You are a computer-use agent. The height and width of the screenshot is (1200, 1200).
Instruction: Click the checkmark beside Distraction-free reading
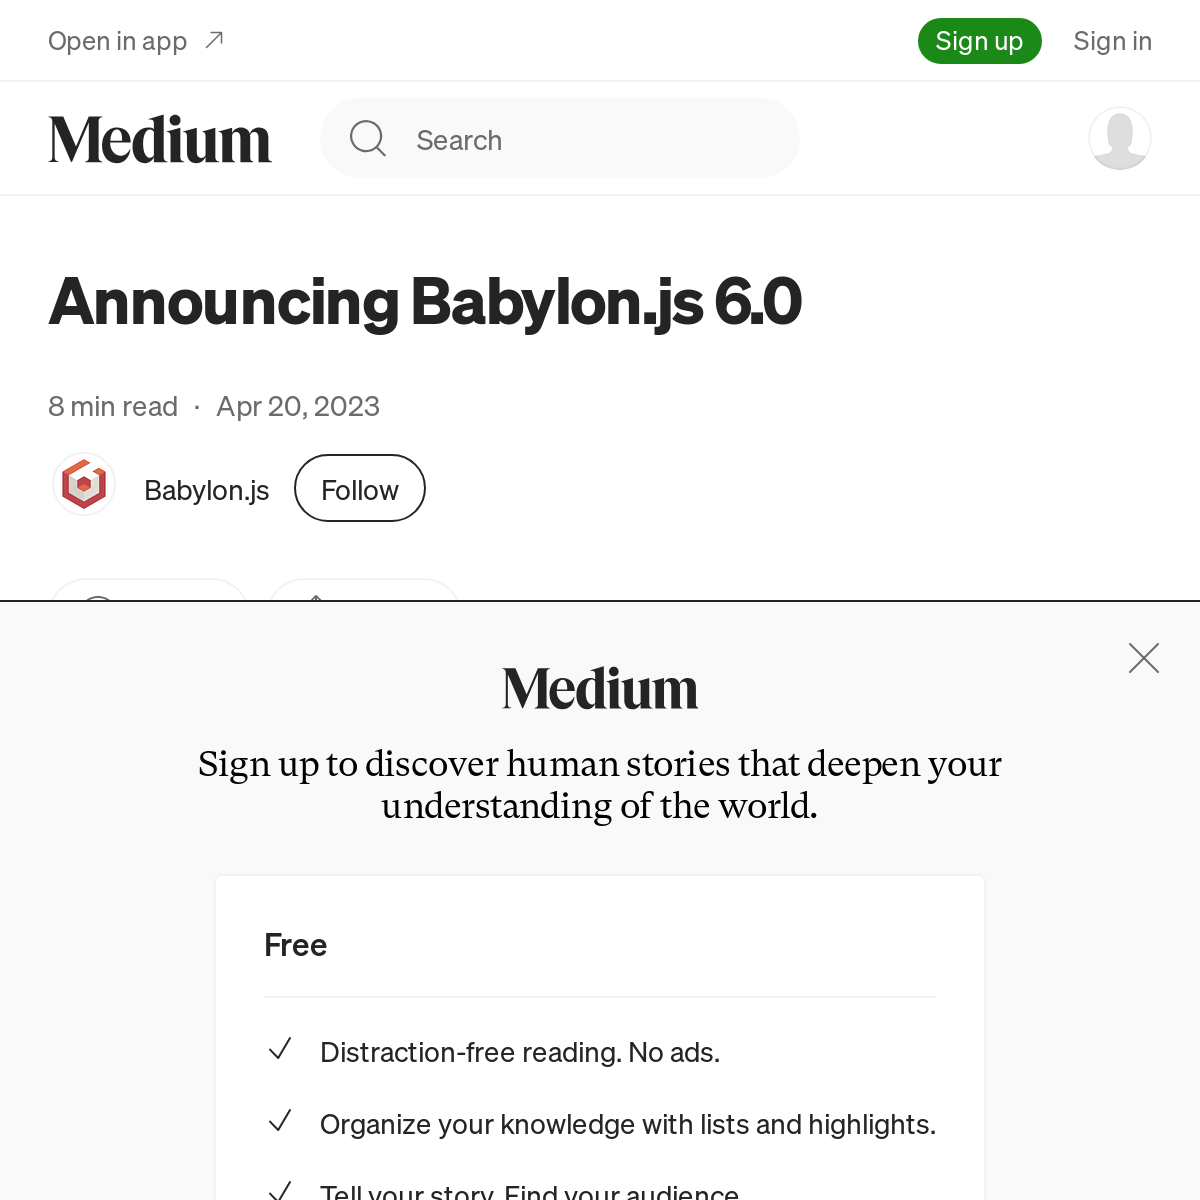[280, 1050]
